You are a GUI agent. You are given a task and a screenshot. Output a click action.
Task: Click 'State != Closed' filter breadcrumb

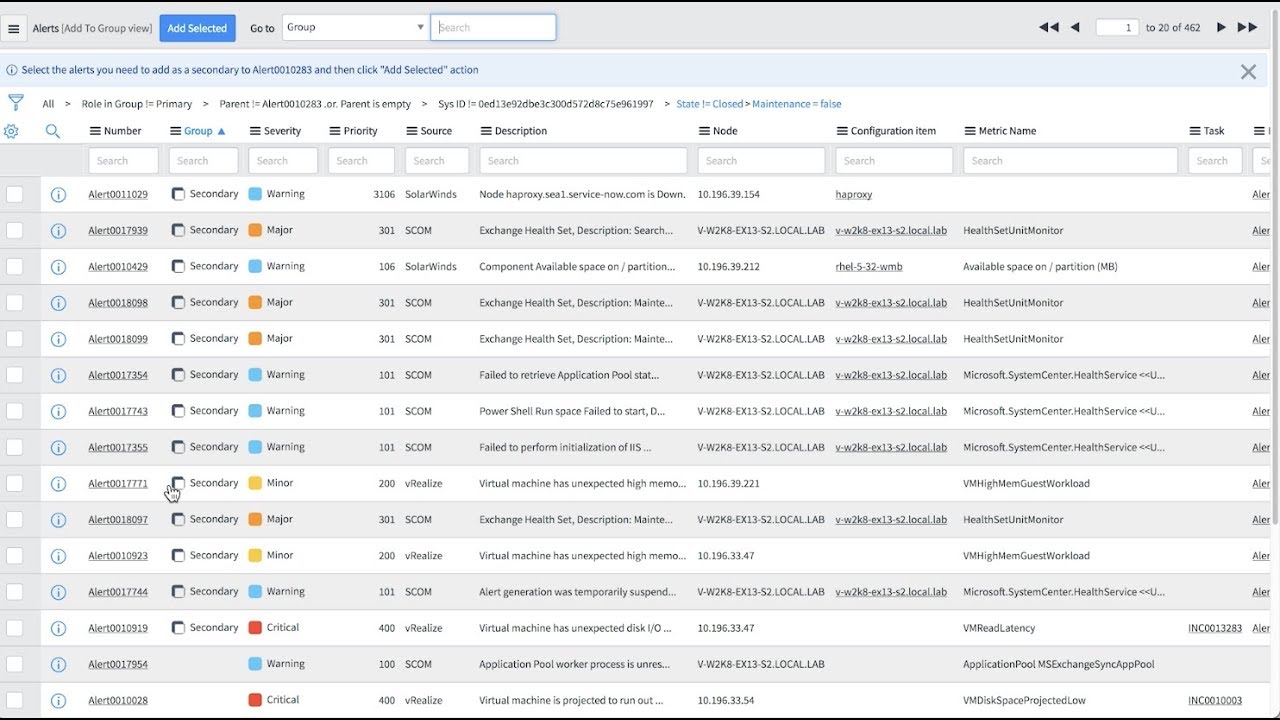(710, 104)
